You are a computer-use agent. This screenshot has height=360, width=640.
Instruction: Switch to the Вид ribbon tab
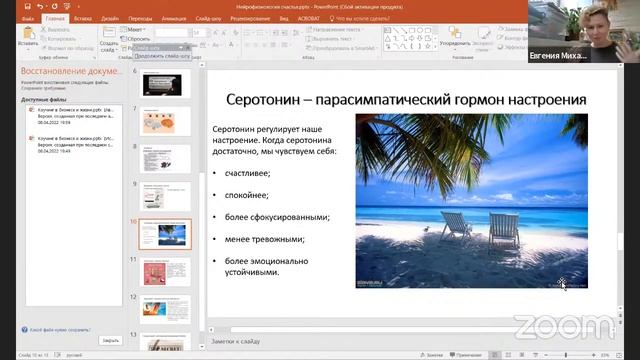coord(284,18)
